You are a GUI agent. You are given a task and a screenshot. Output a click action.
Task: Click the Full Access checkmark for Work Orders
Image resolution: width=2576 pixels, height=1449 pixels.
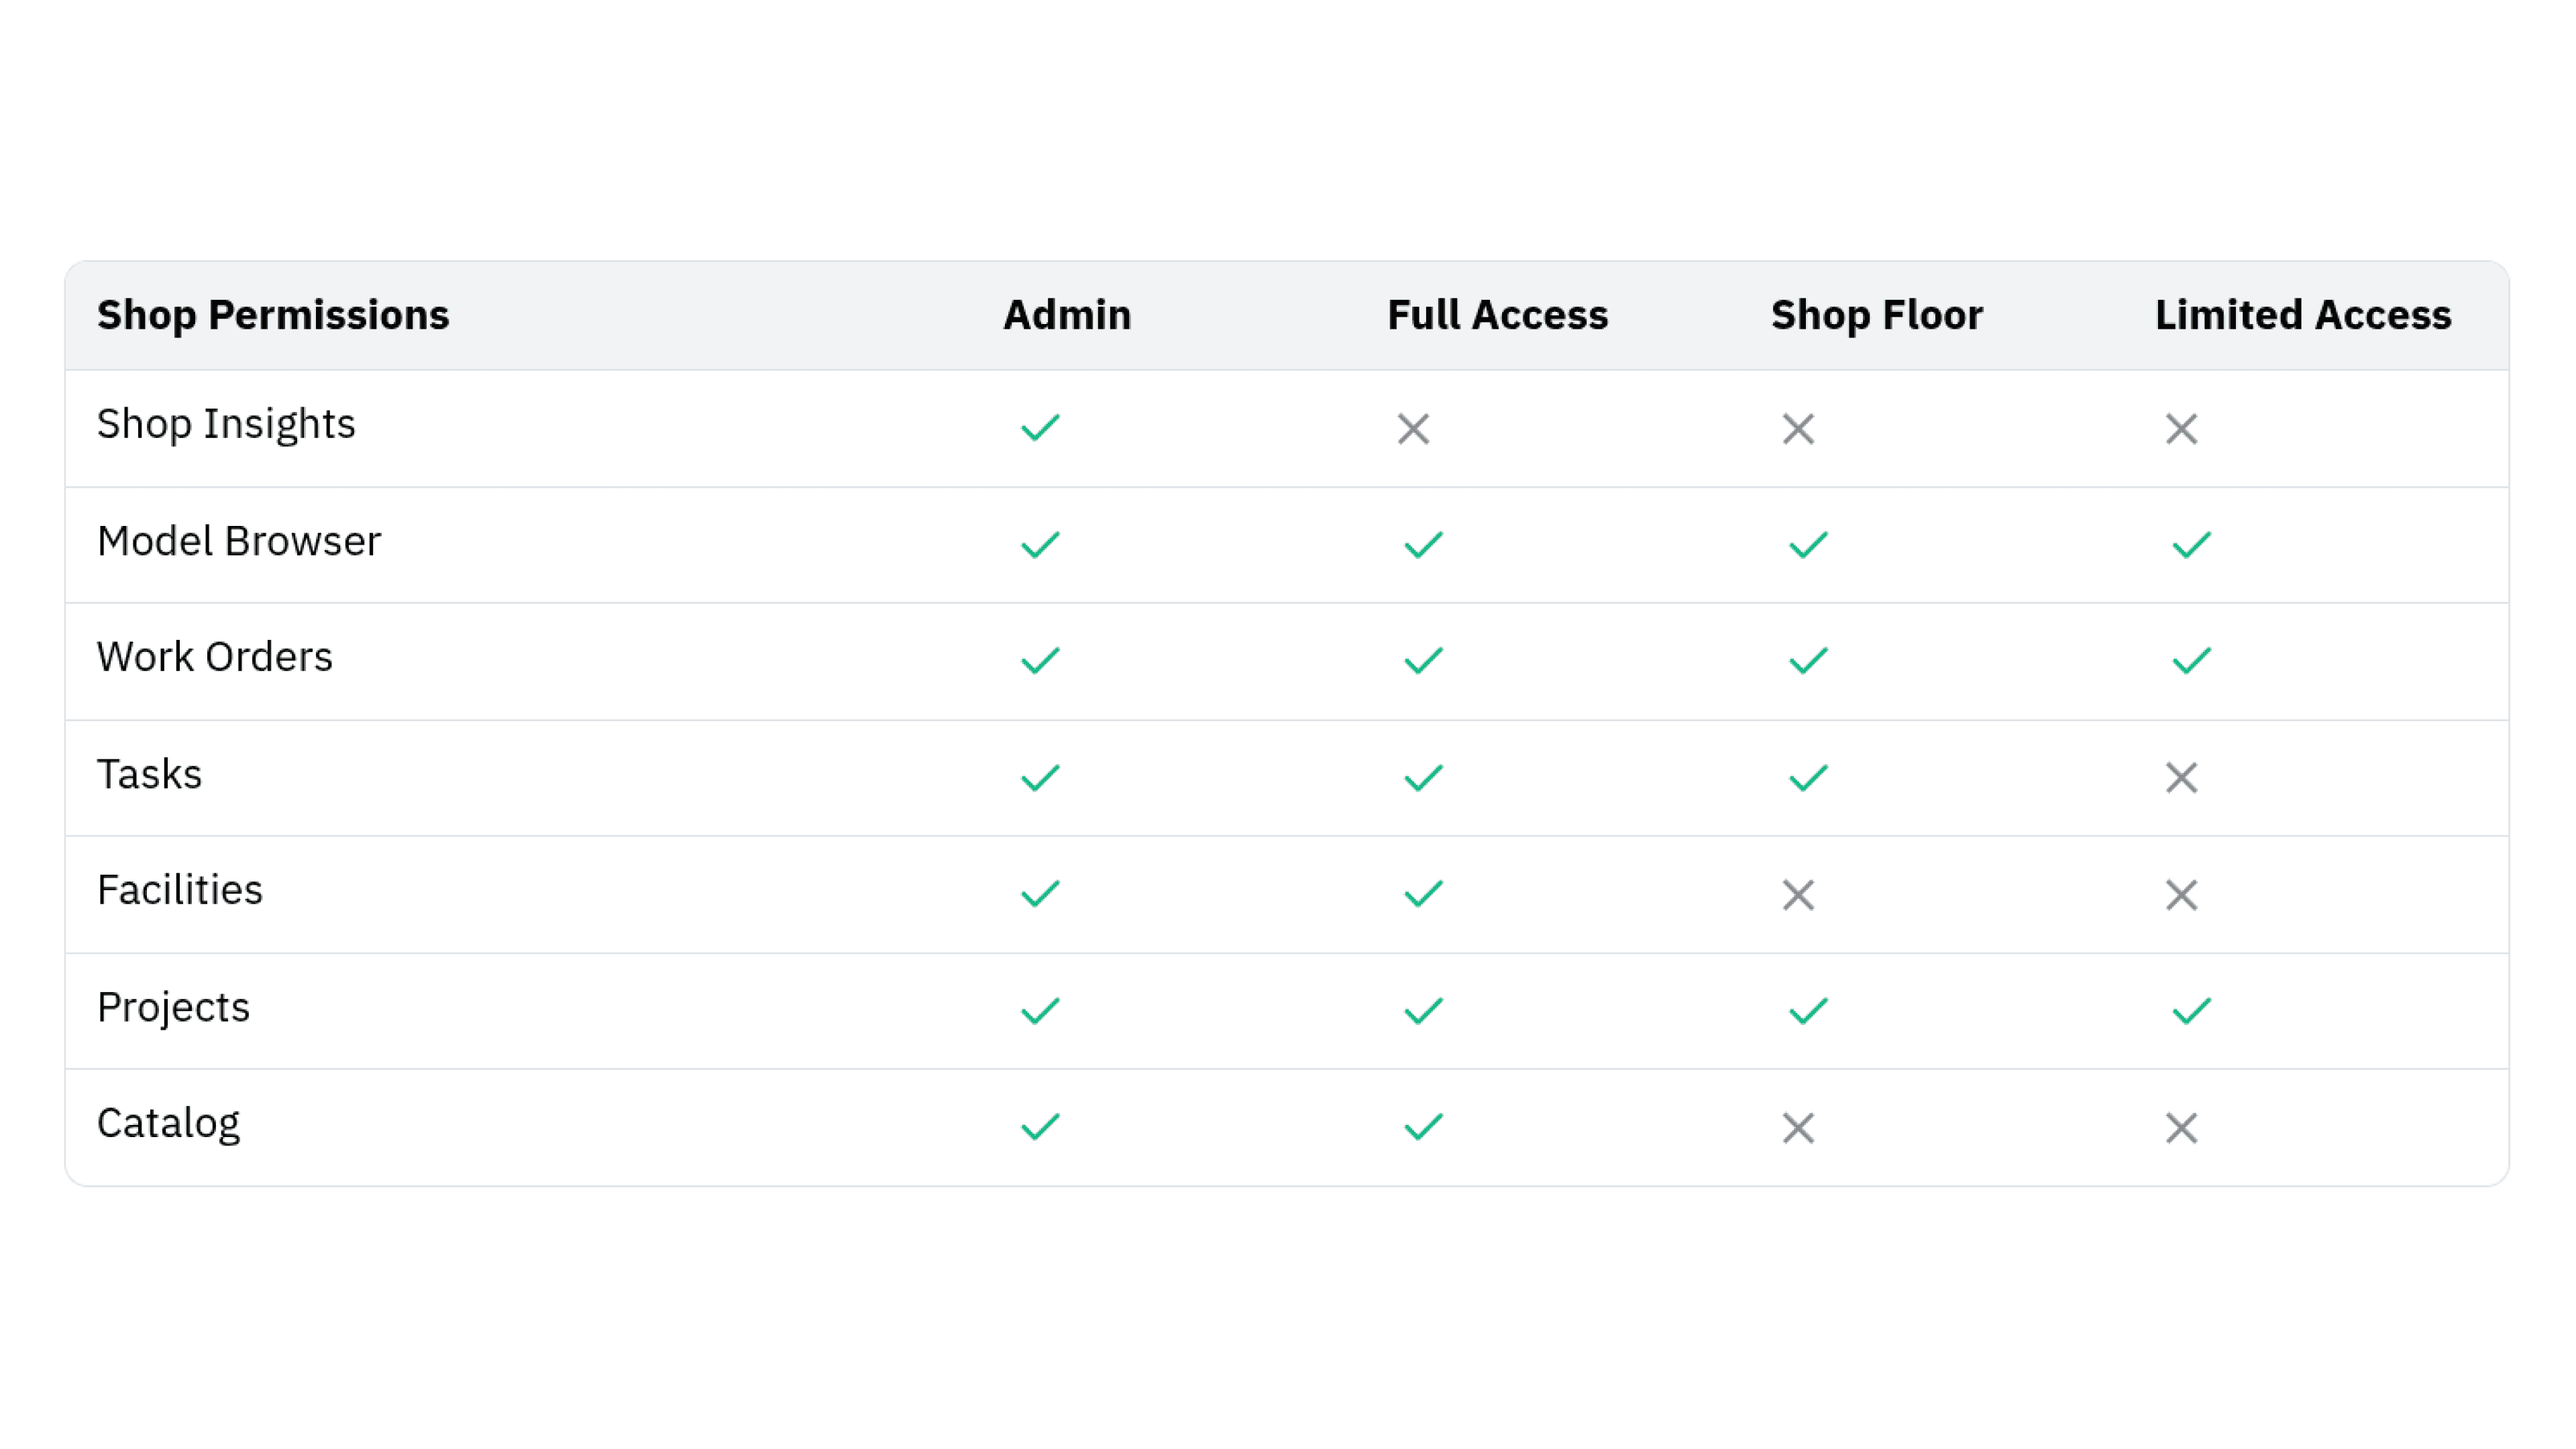(x=1423, y=661)
